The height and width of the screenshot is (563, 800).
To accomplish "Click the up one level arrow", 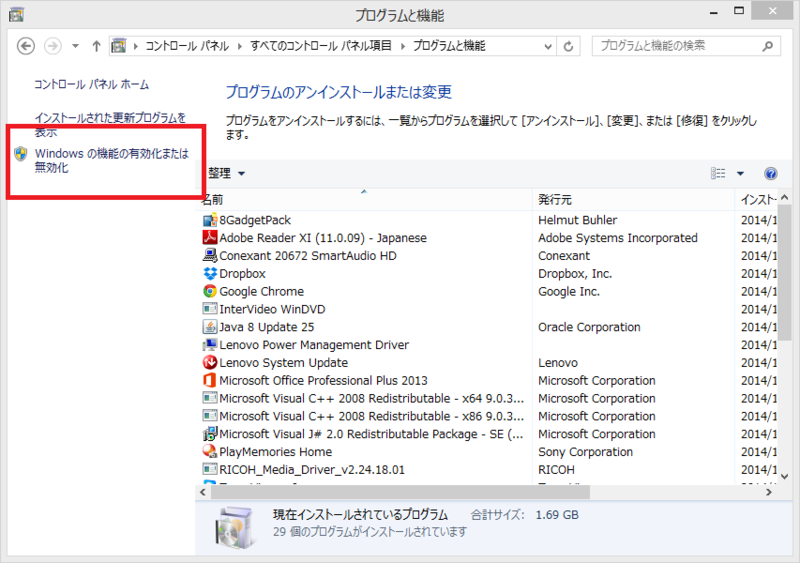I will point(96,46).
